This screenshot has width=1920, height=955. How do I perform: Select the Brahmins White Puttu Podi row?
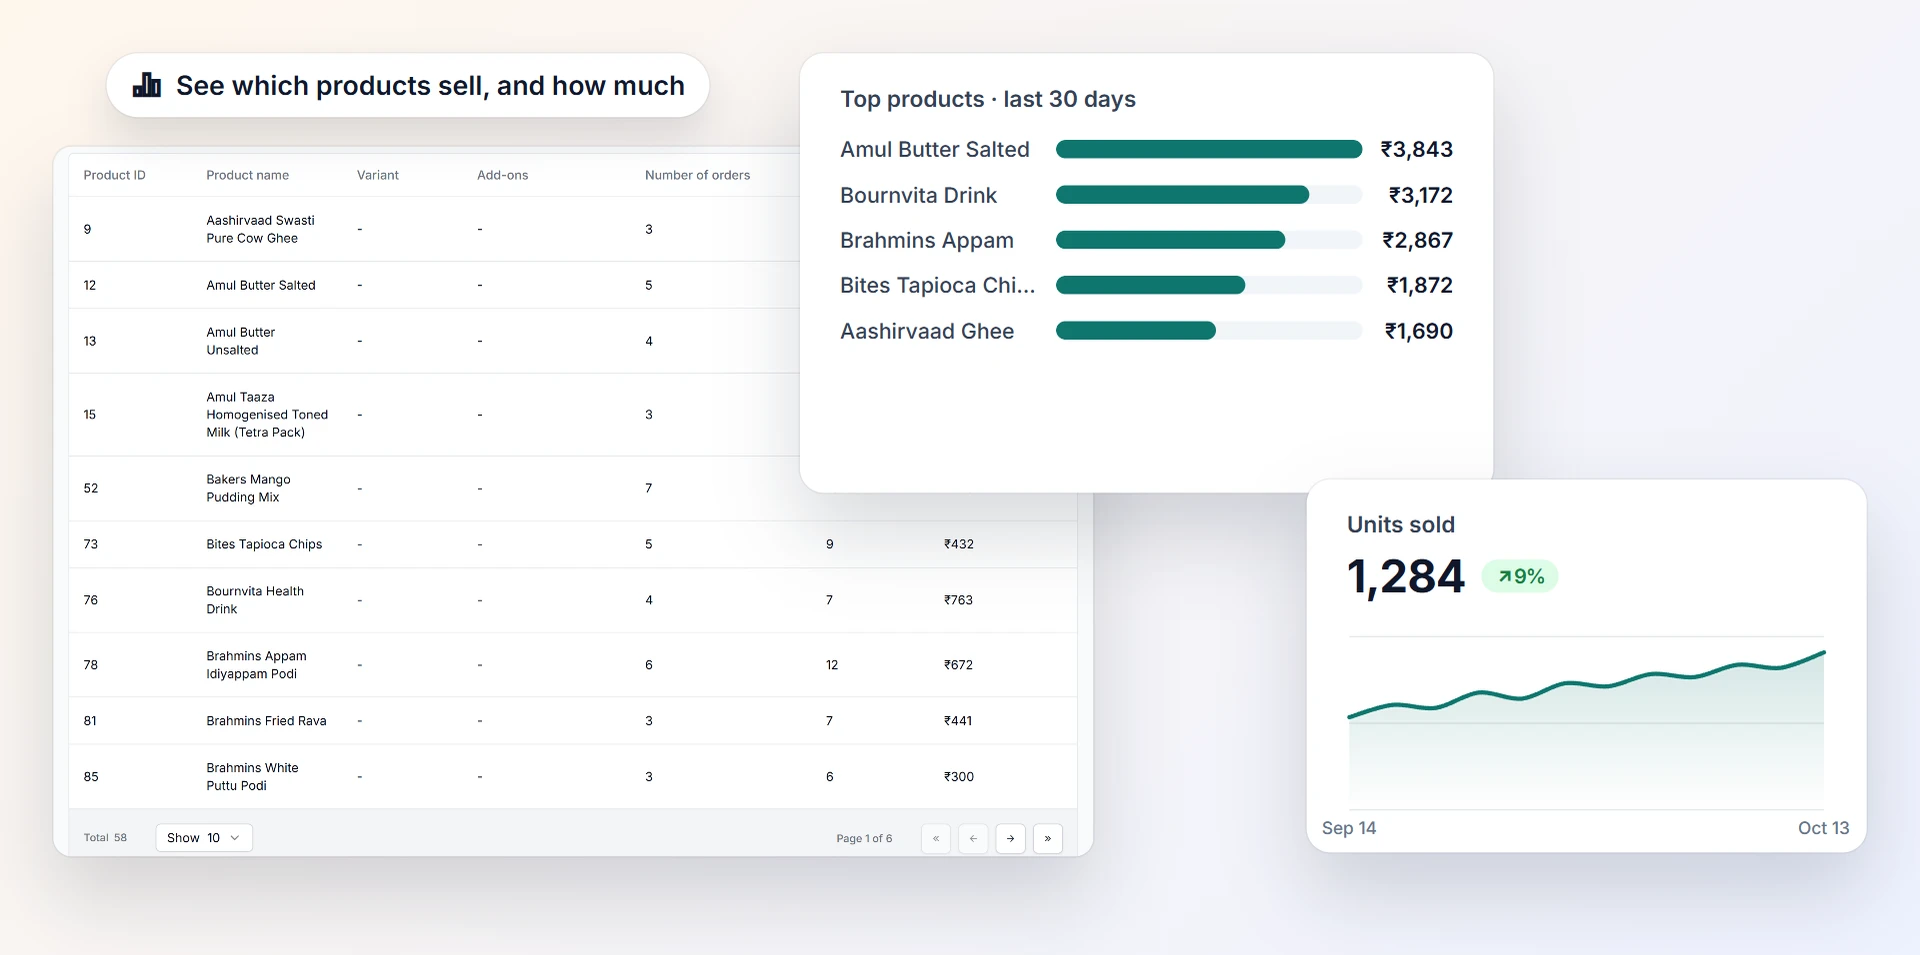pos(573,777)
